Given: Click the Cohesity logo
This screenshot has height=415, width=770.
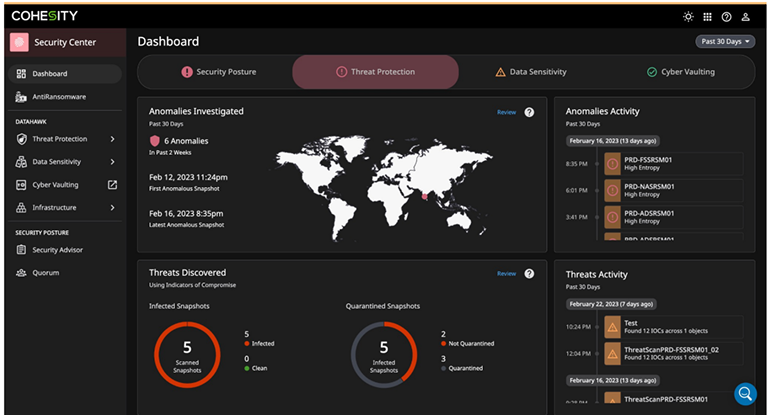Looking at the screenshot, I should click(44, 16).
